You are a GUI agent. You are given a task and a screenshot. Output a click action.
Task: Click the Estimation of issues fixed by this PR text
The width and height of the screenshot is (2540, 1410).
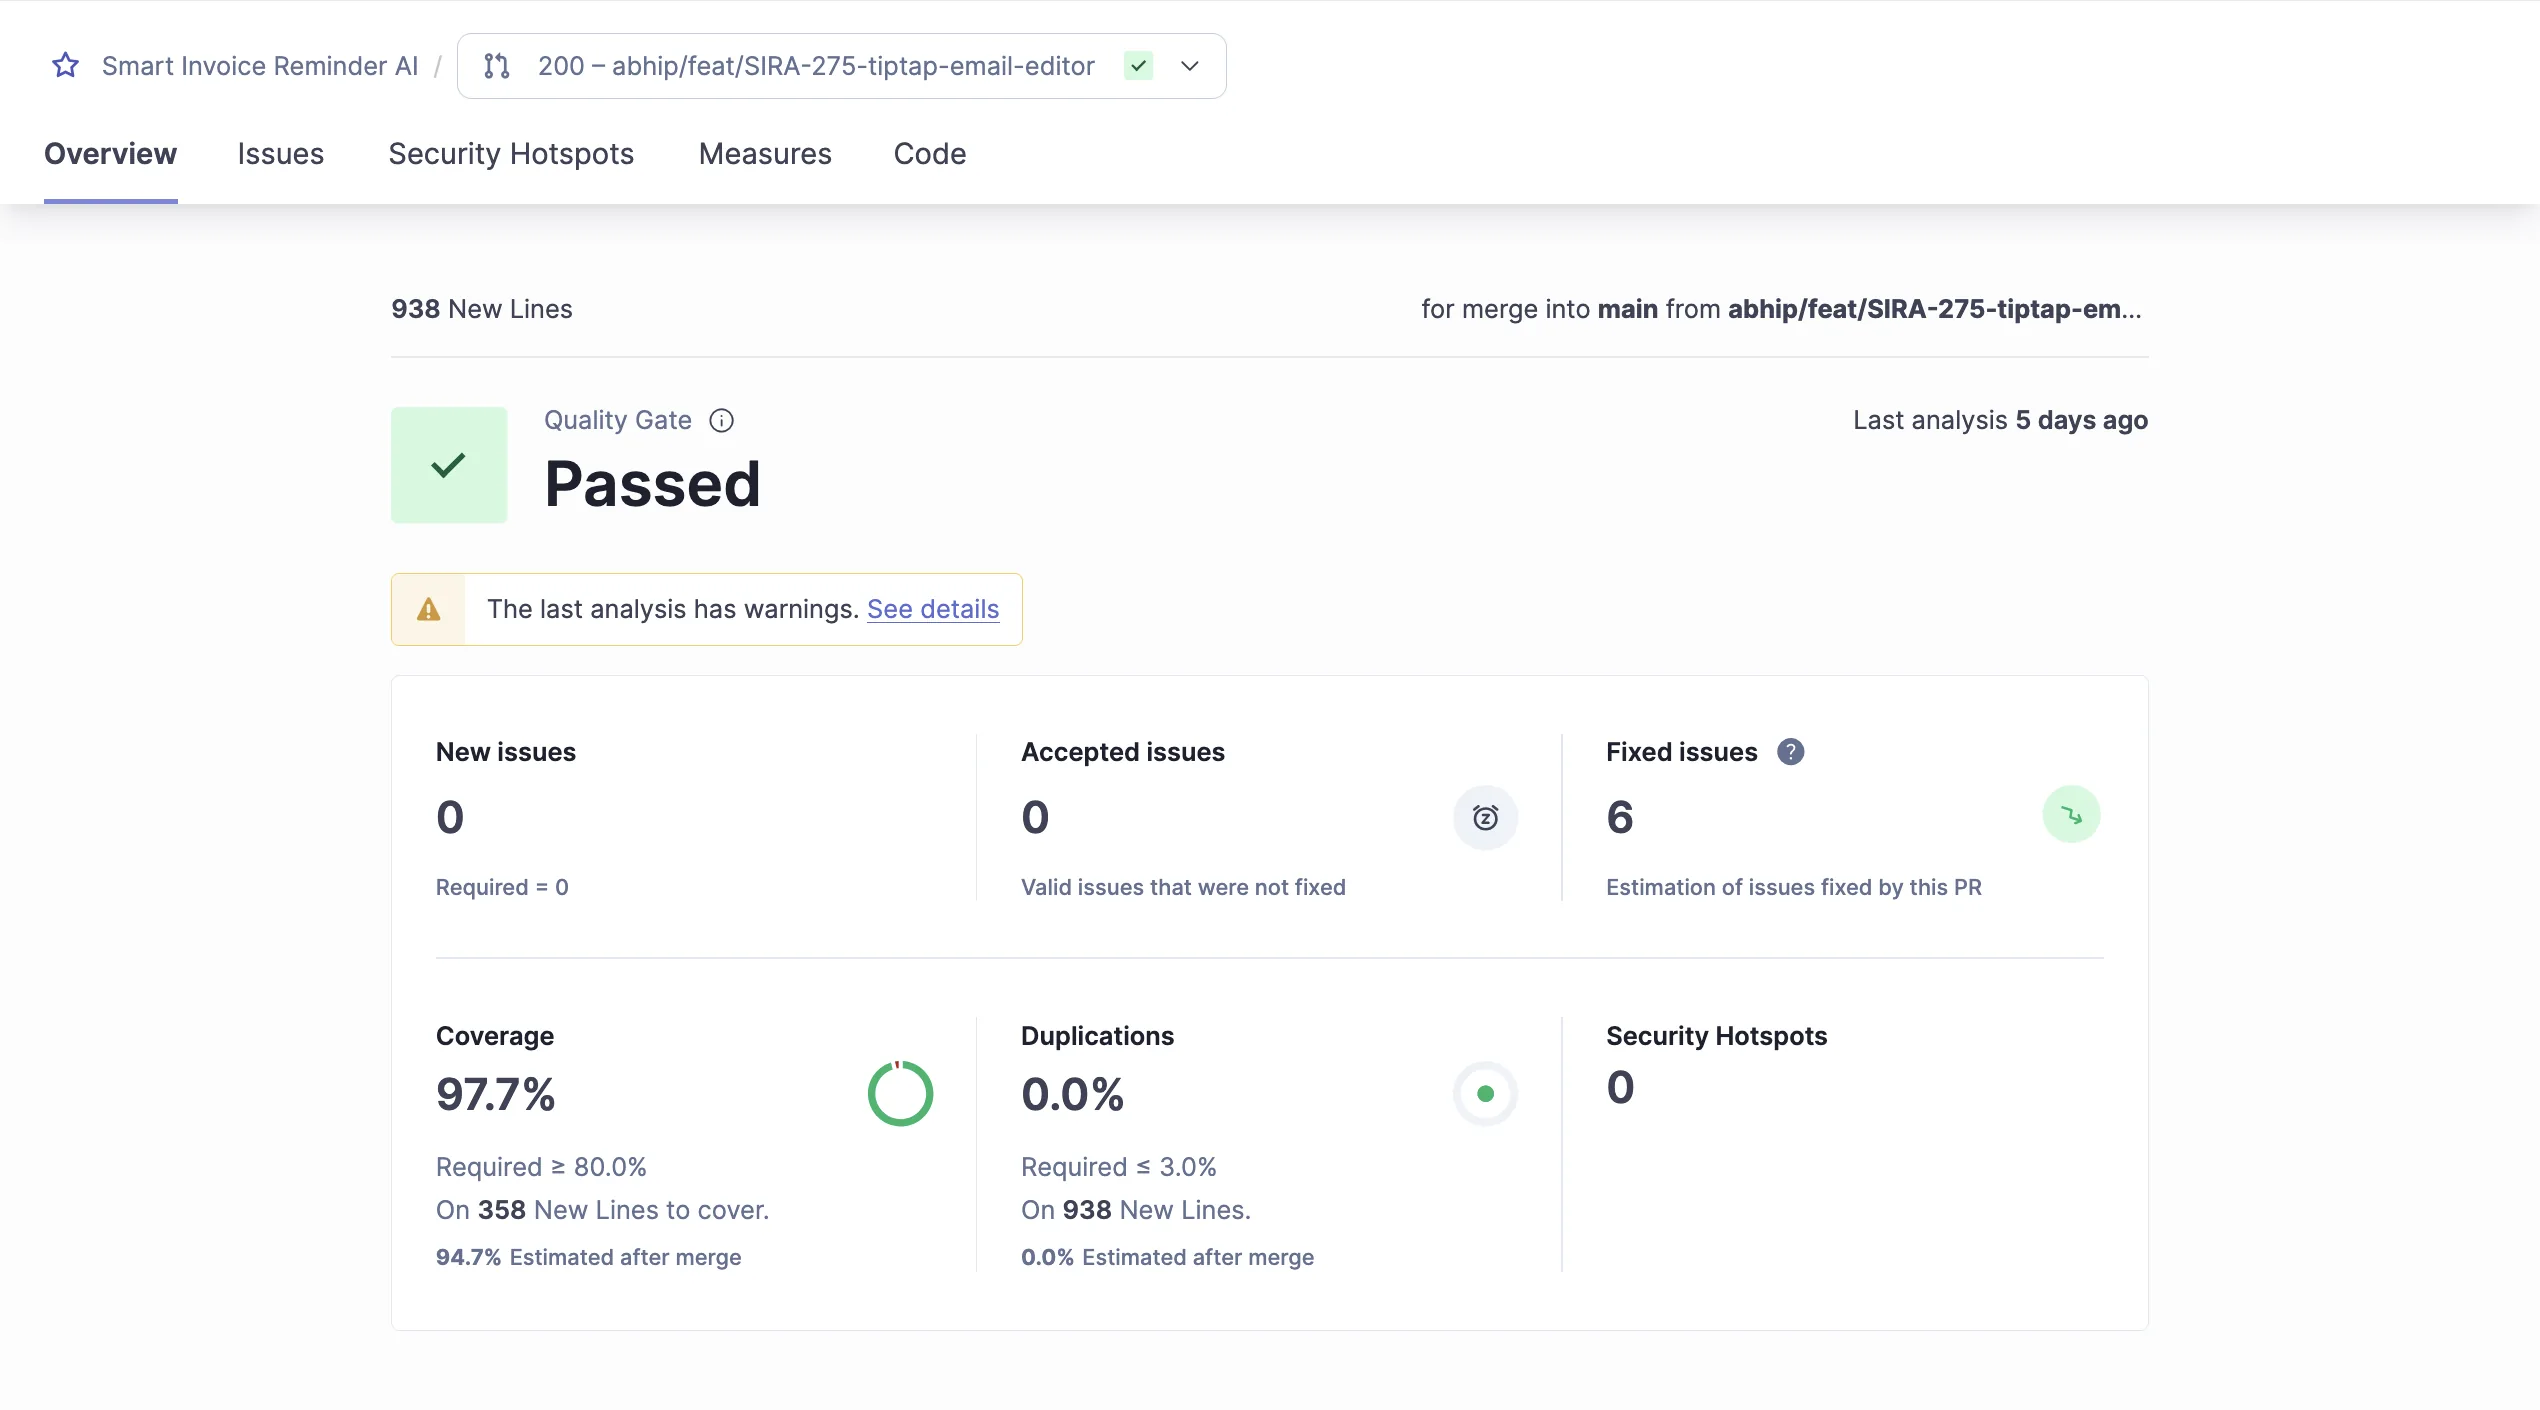pos(1793,887)
